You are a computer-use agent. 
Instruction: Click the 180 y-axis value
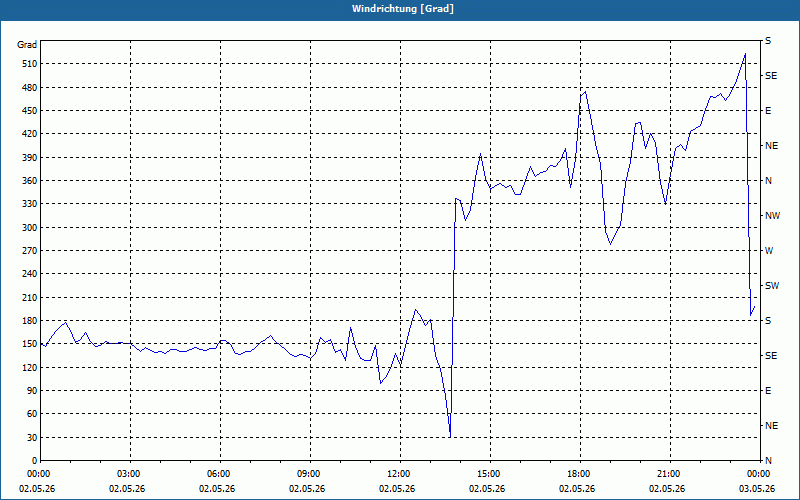coord(29,321)
